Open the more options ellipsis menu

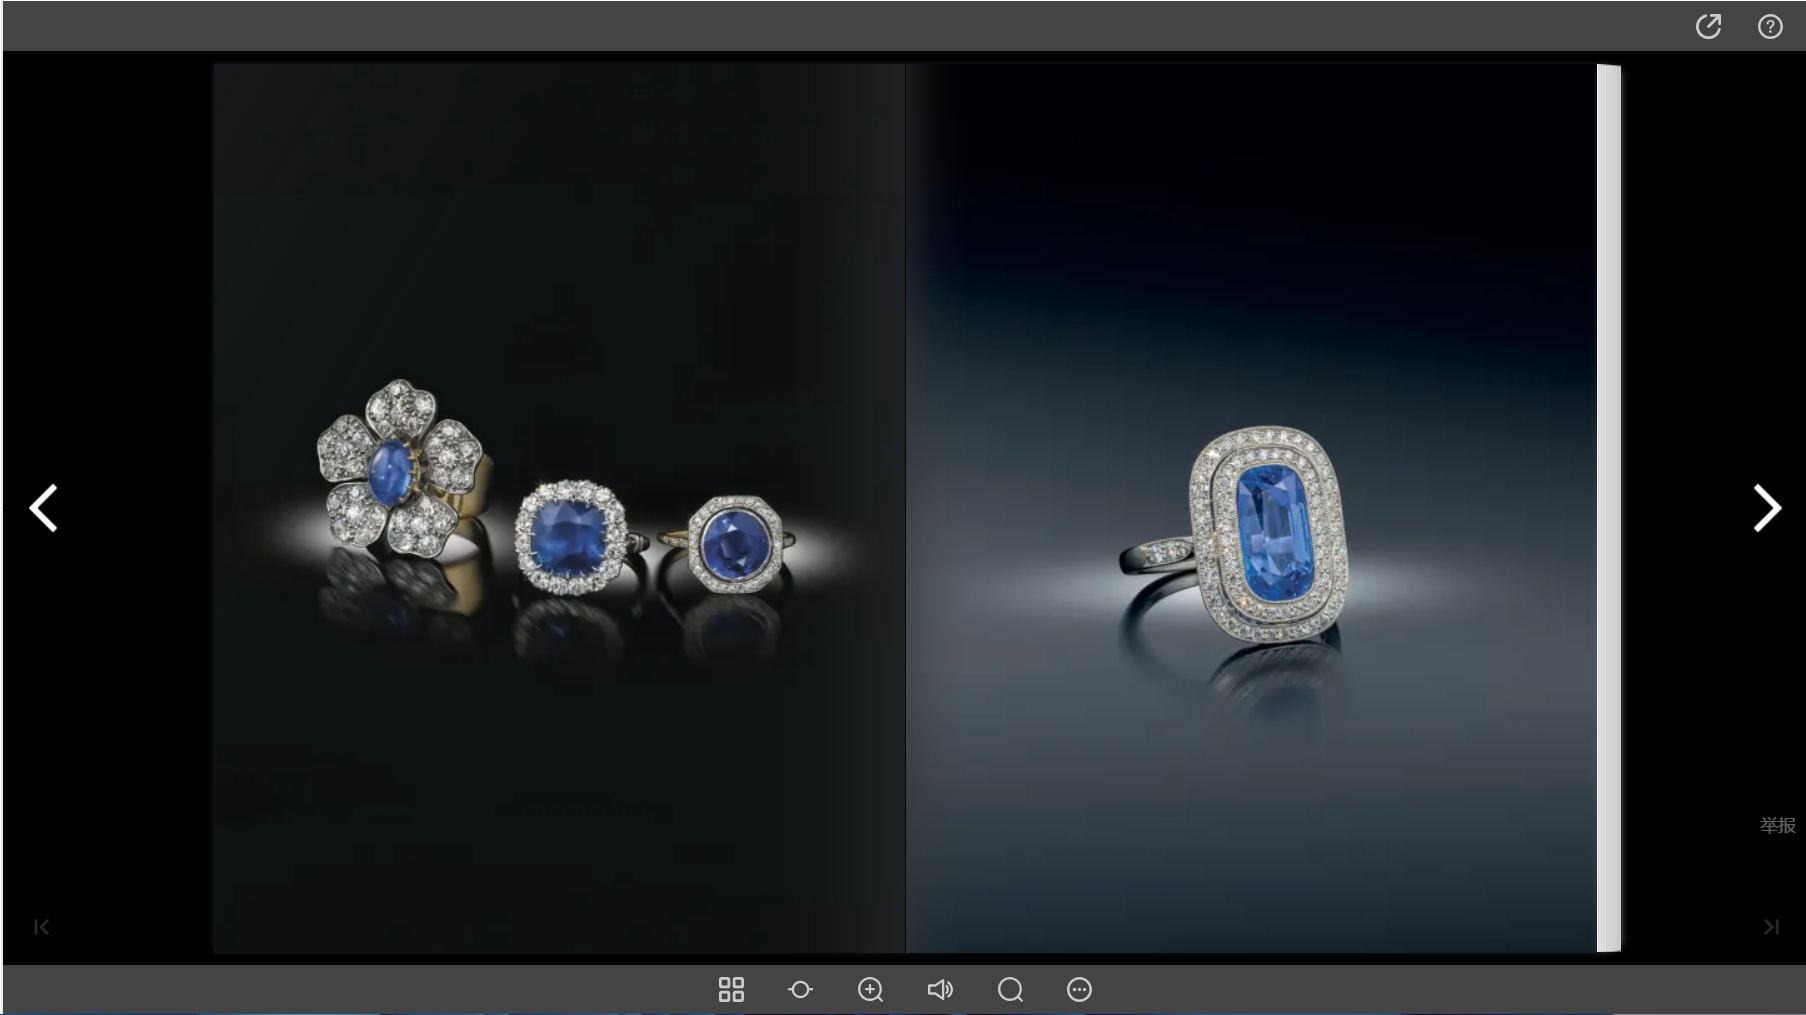(x=1079, y=990)
